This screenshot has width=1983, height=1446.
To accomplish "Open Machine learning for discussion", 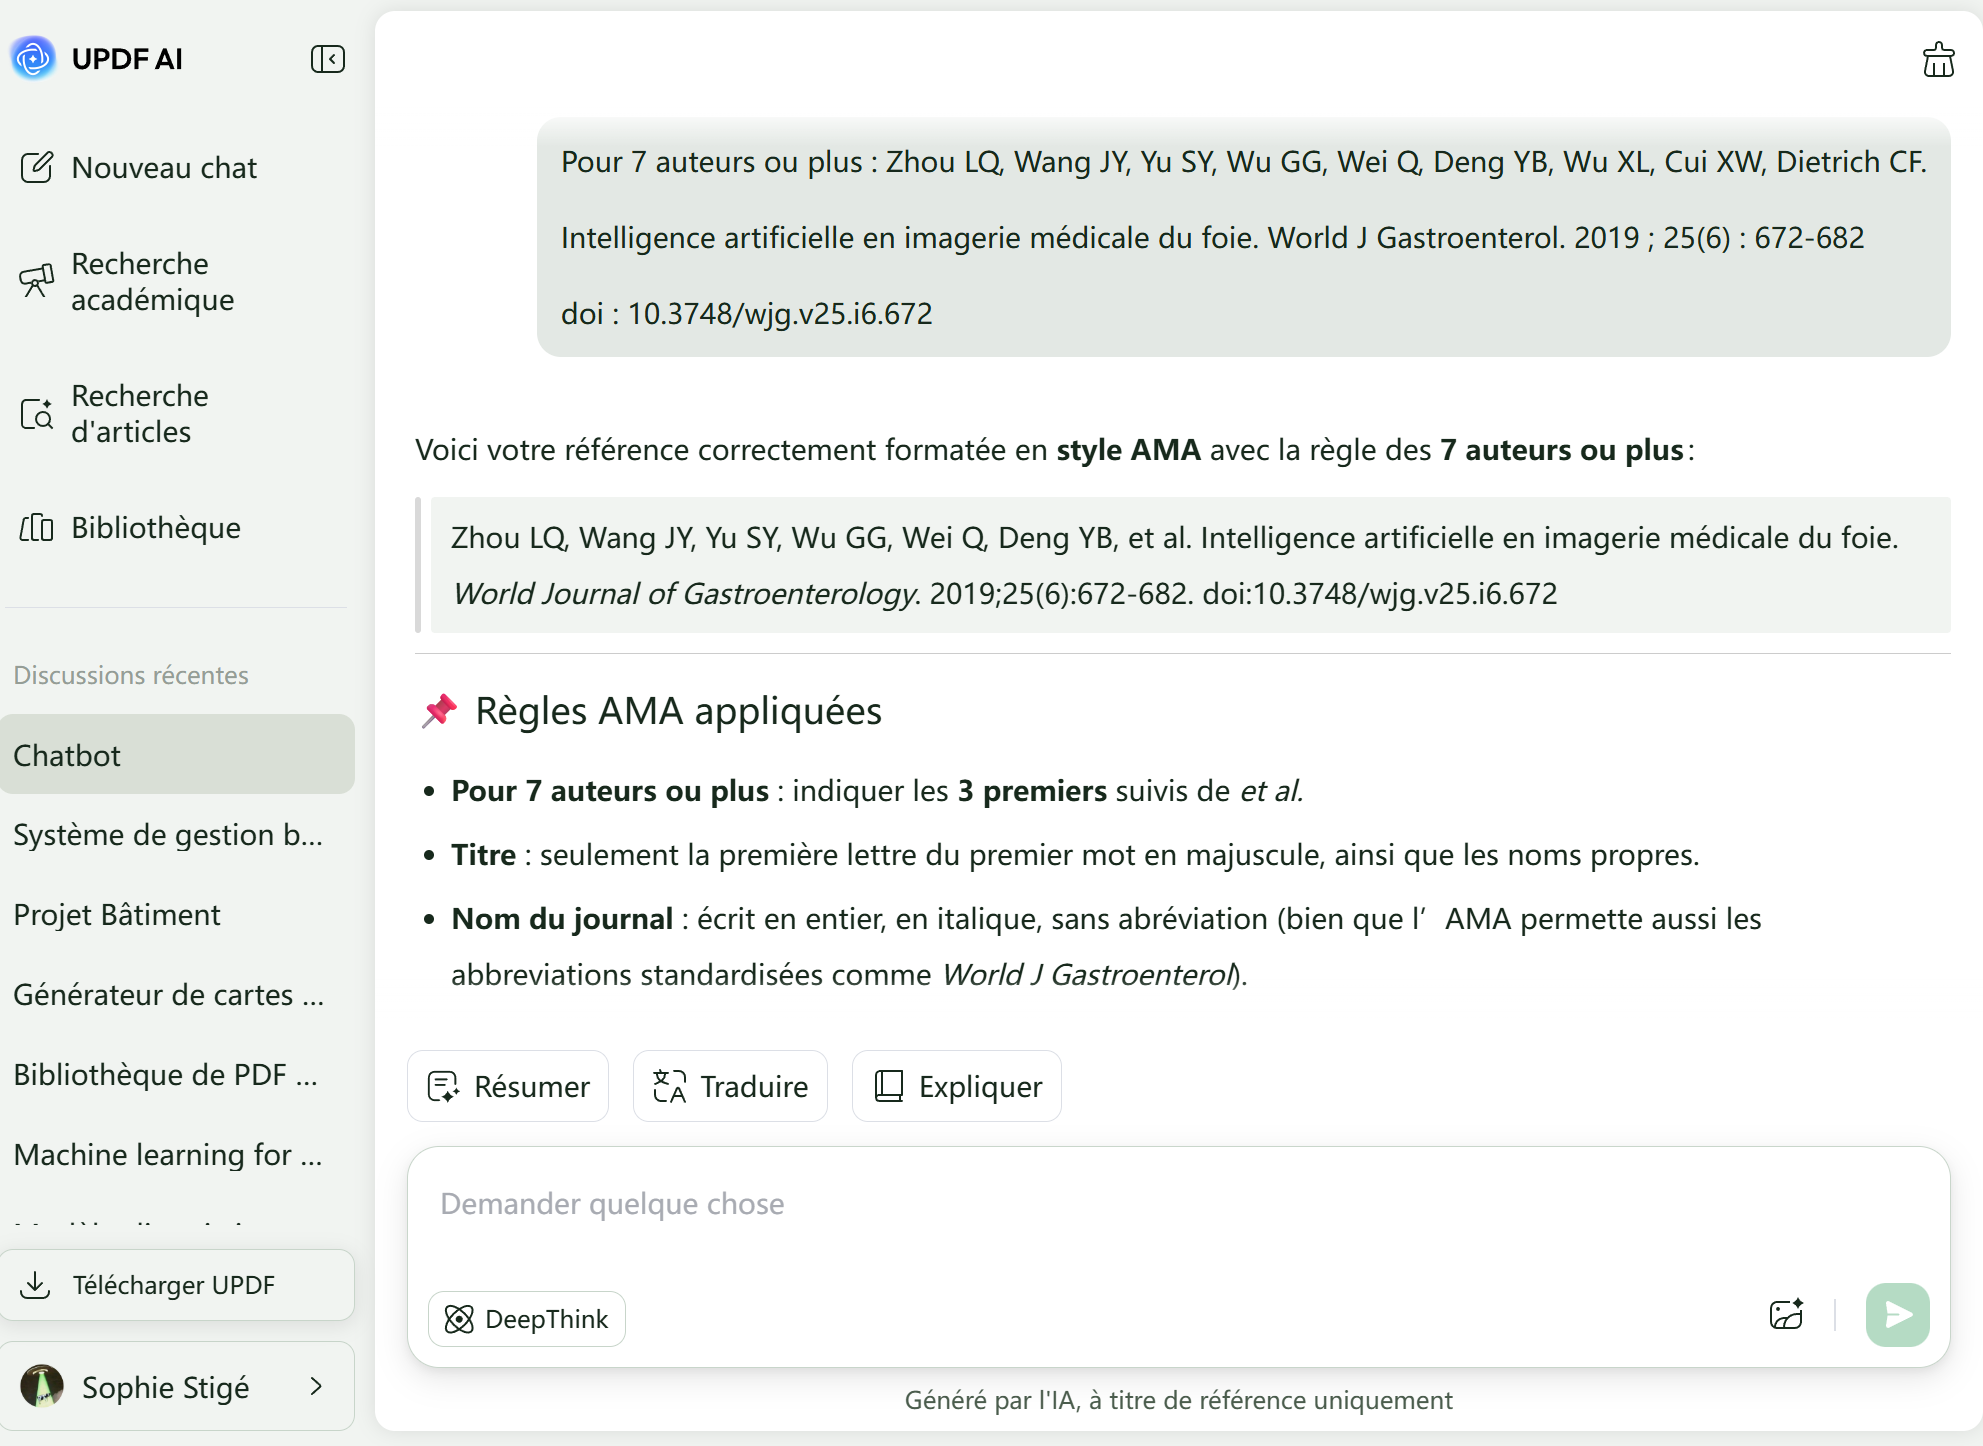I will click(x=168, y=1155).
